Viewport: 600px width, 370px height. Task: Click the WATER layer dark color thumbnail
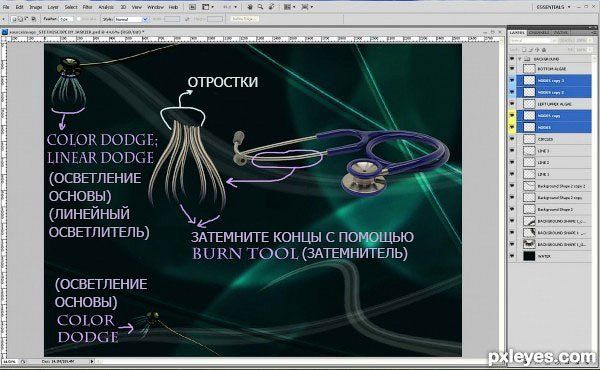pos(529,256)
